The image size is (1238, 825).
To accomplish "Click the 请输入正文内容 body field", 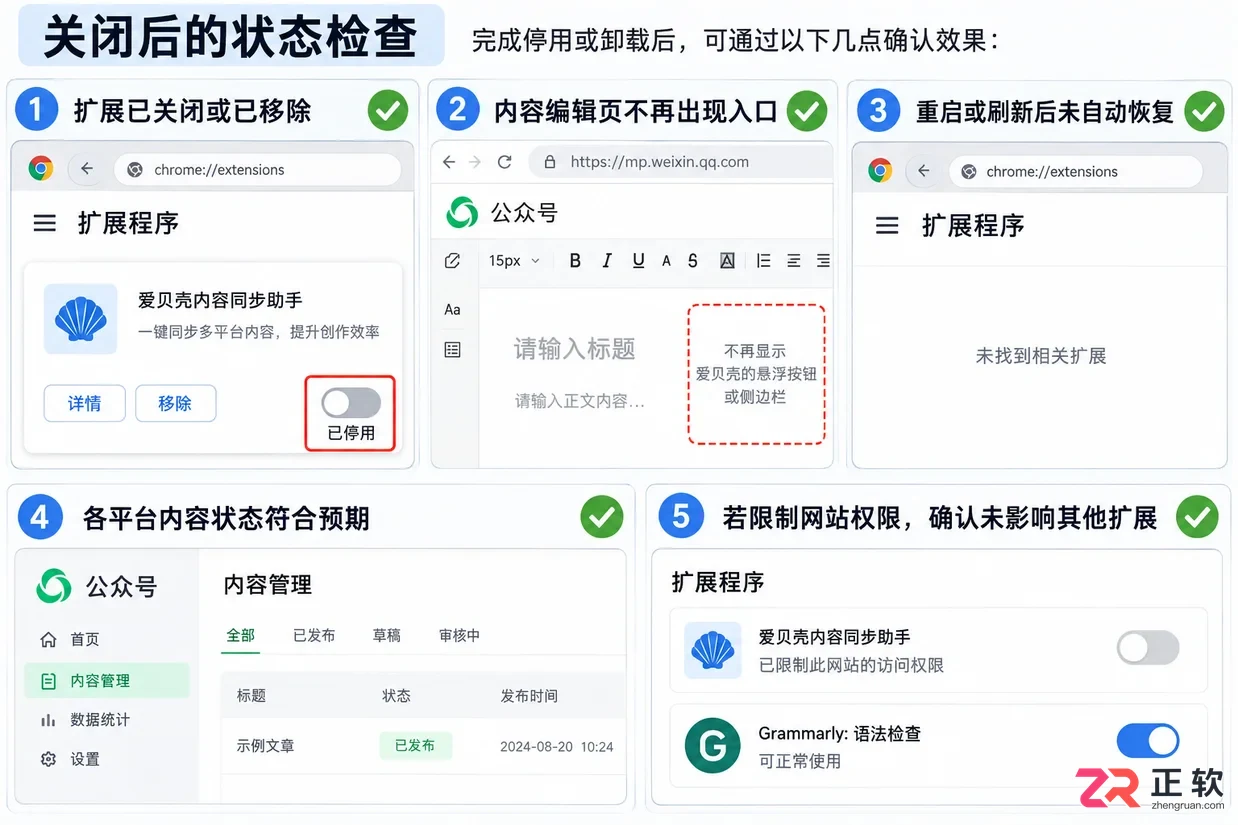I will pyautogui.click(x=580, y=401).
